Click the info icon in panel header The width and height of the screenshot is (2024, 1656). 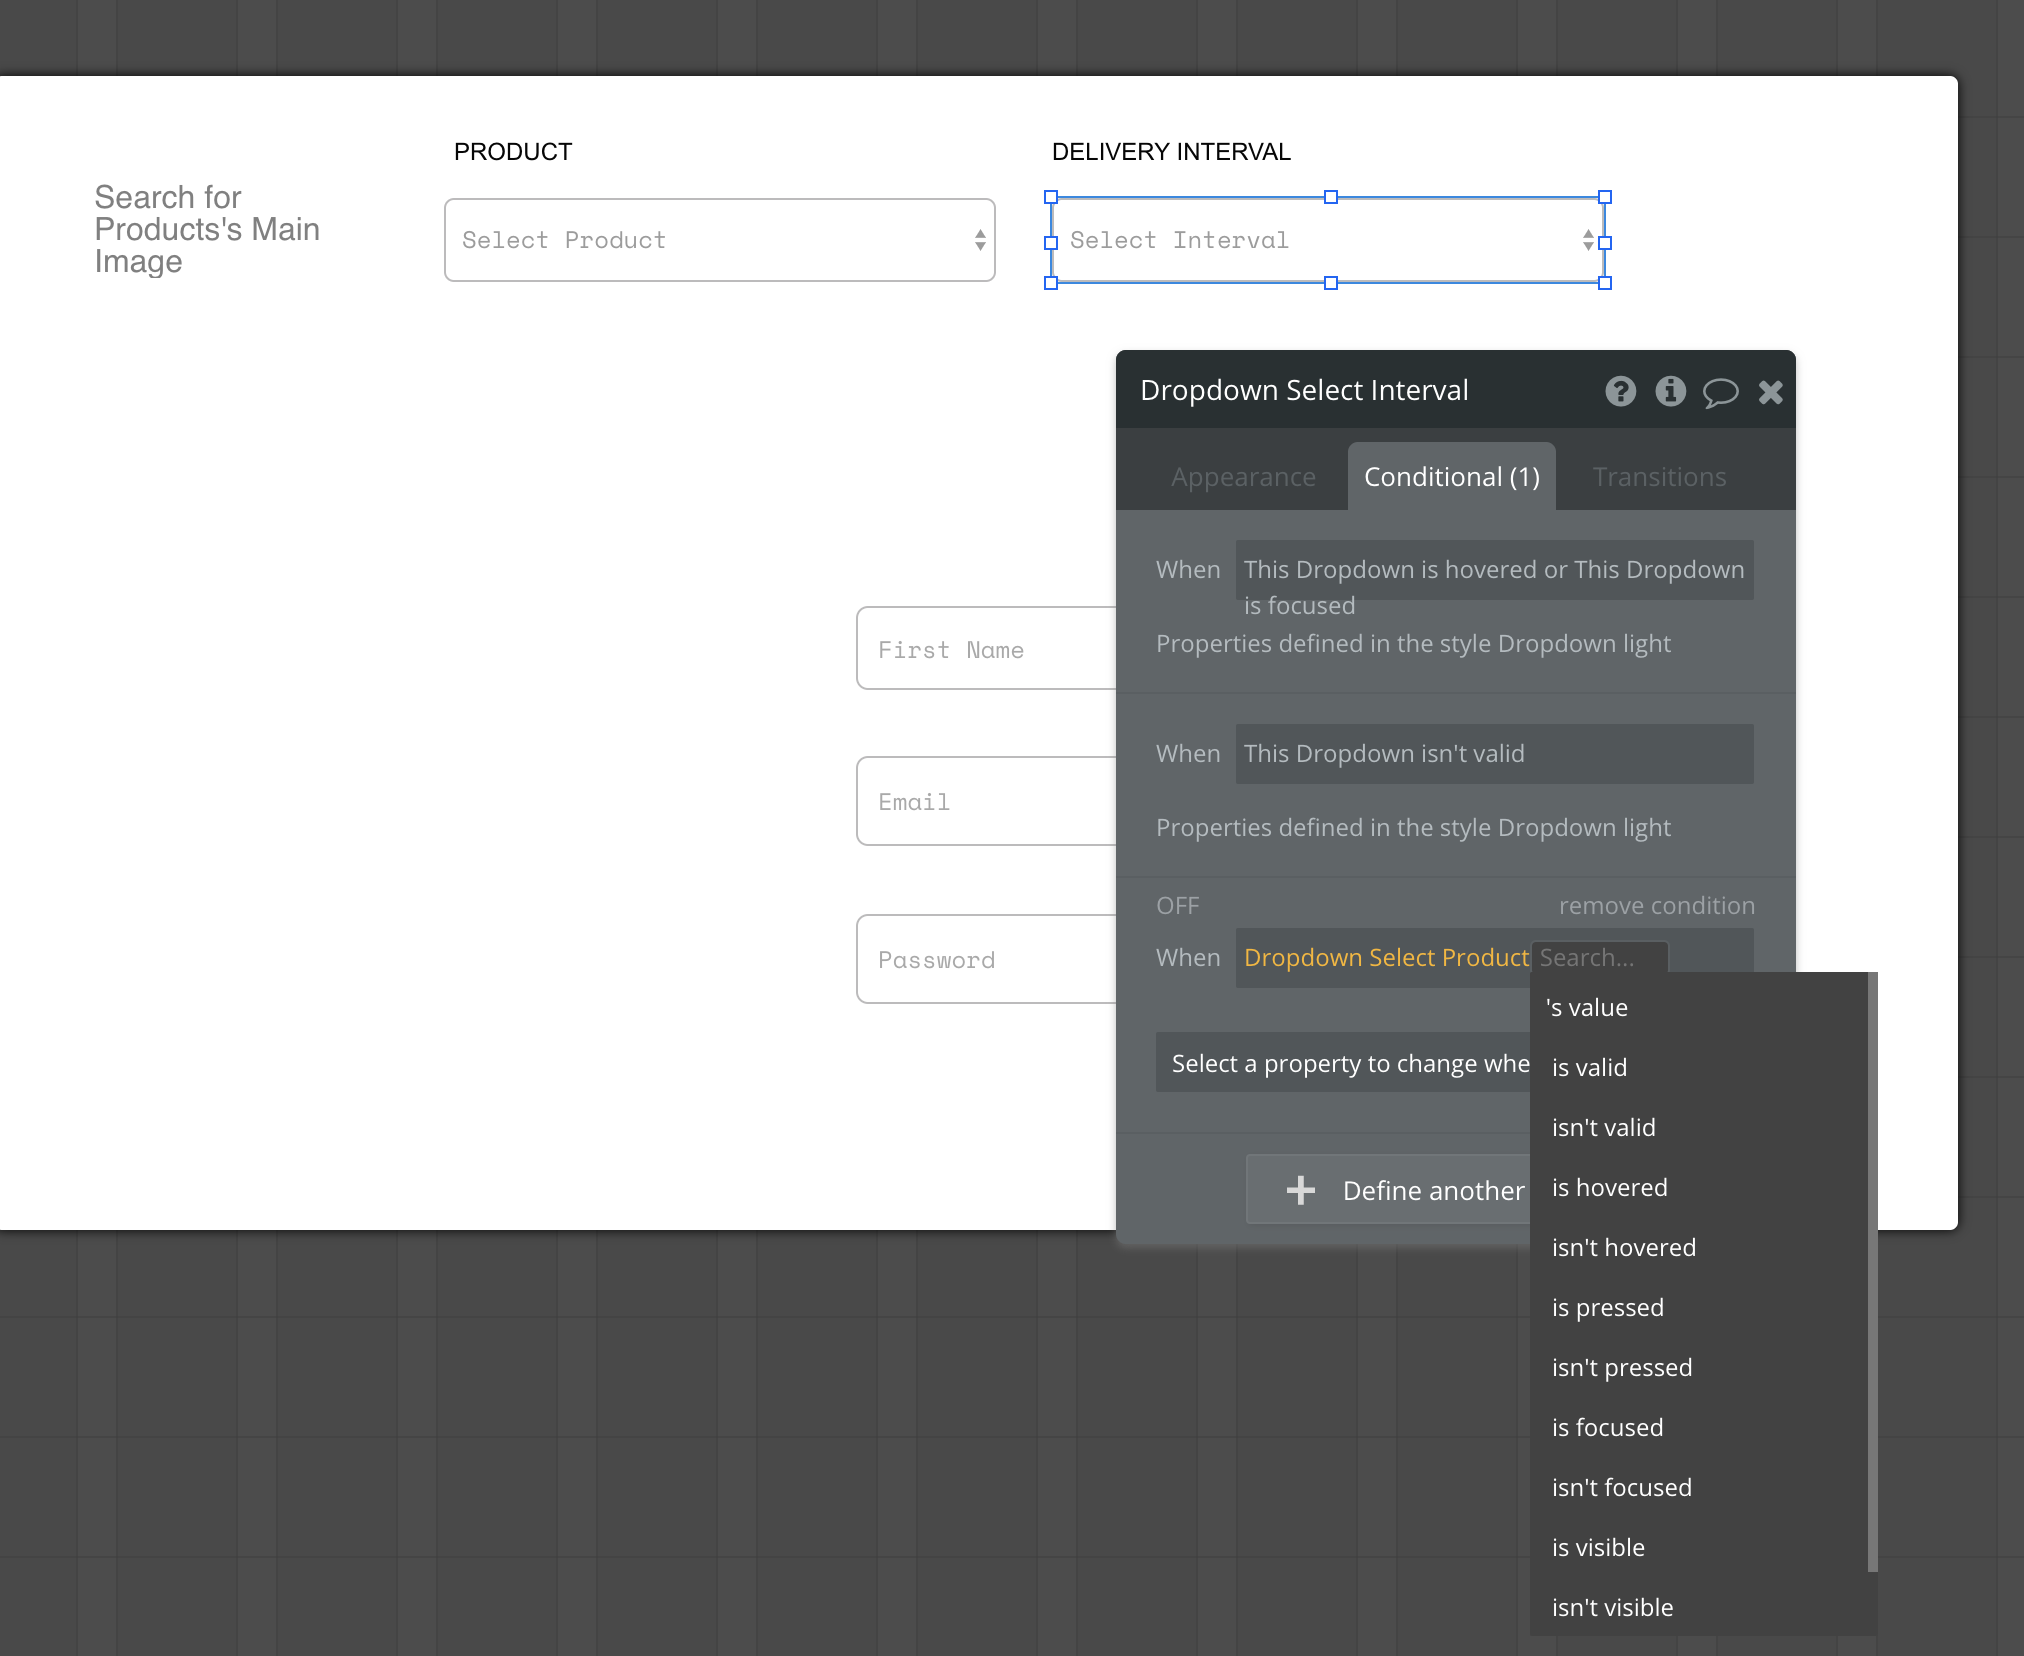1670,391
